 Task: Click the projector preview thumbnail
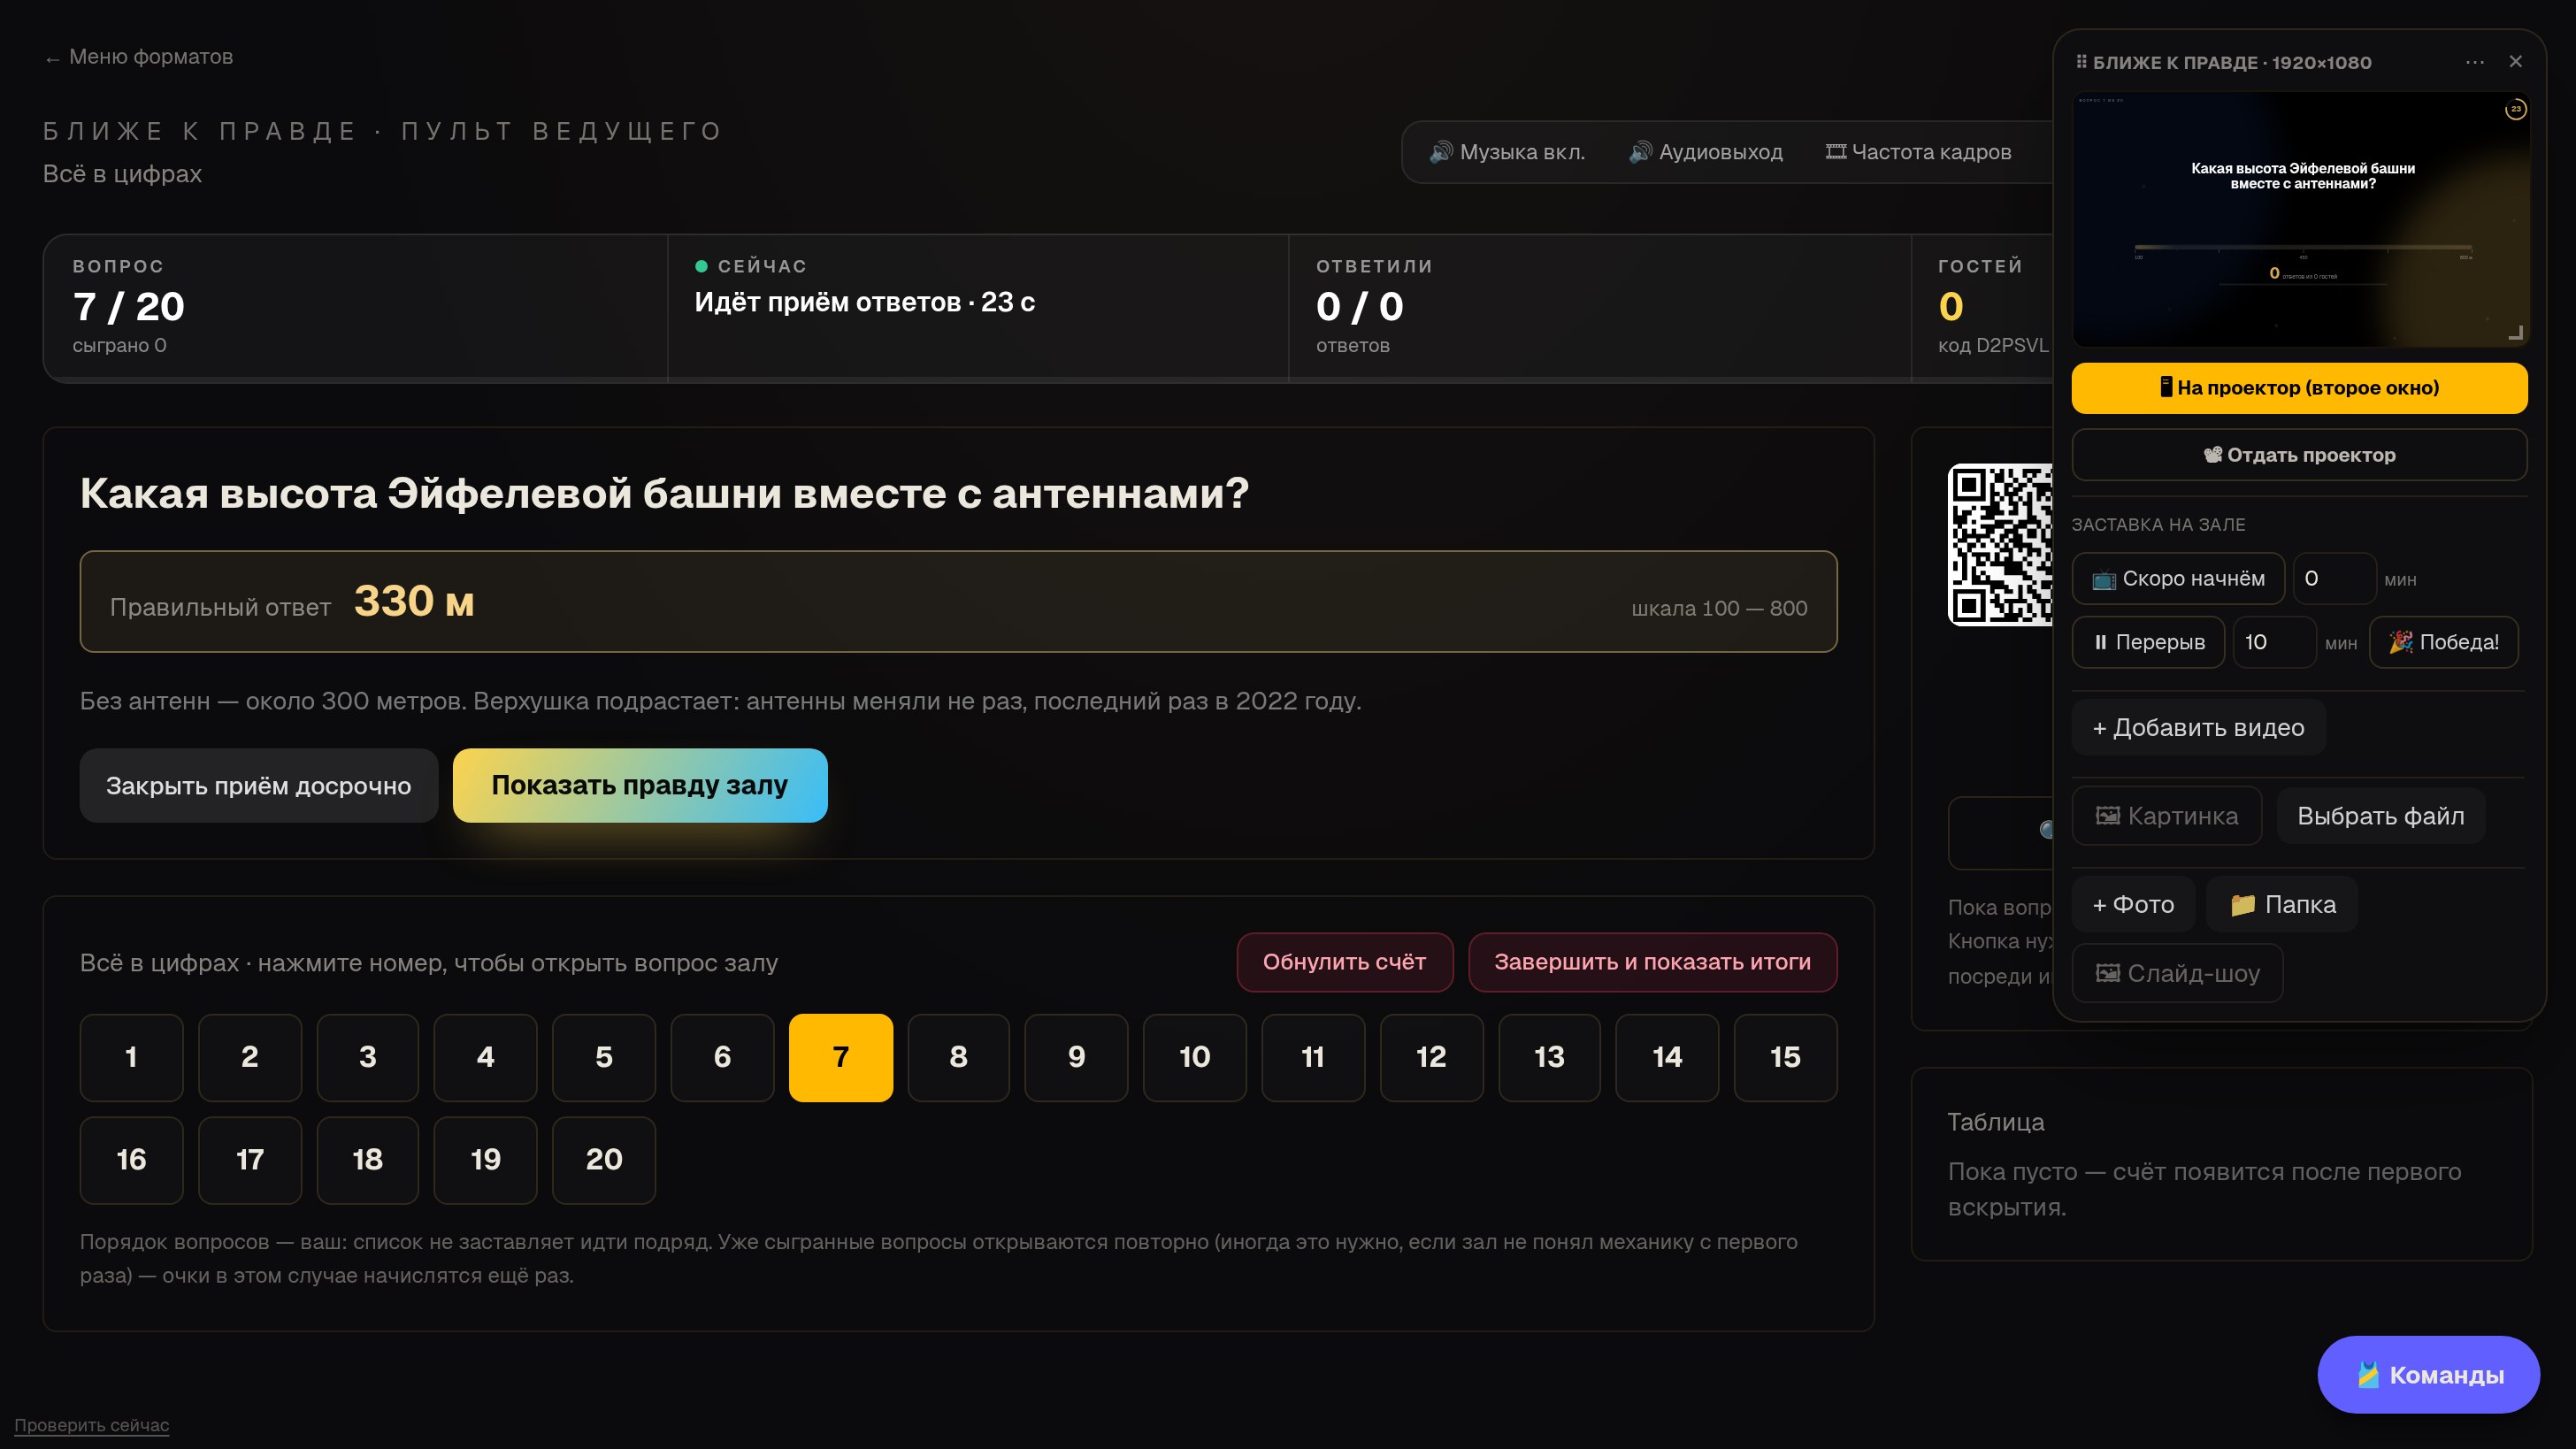coord(2300,219)
